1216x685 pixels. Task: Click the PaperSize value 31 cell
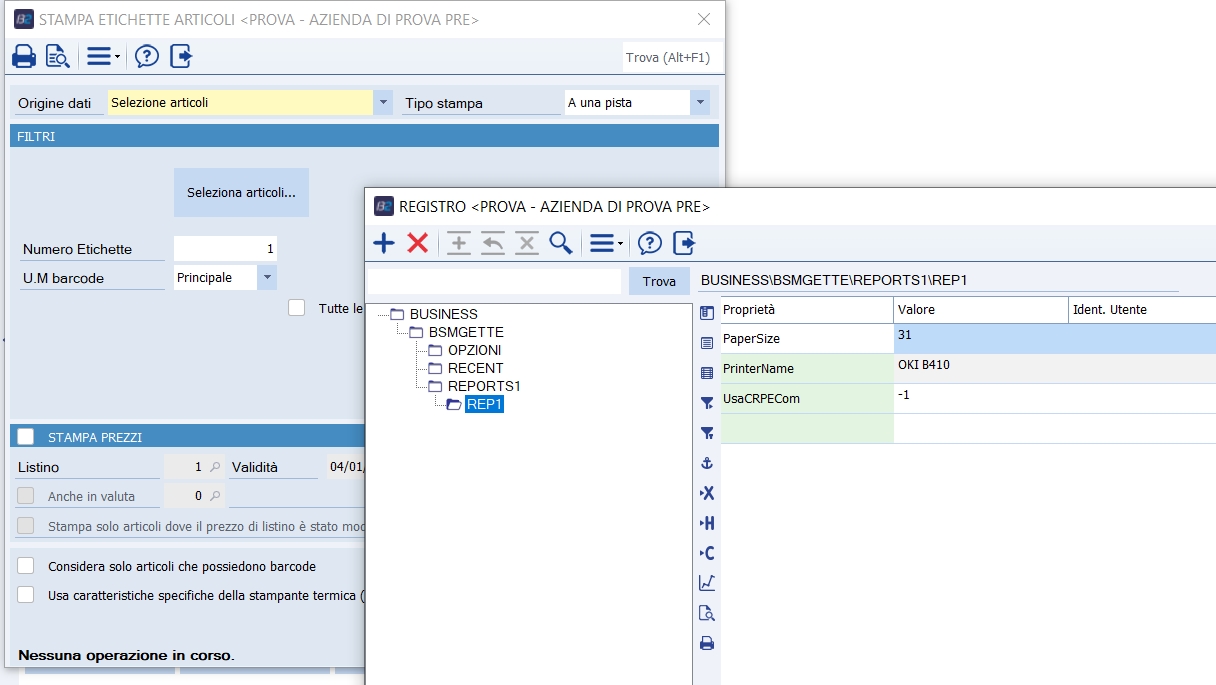pos(1055,339)
